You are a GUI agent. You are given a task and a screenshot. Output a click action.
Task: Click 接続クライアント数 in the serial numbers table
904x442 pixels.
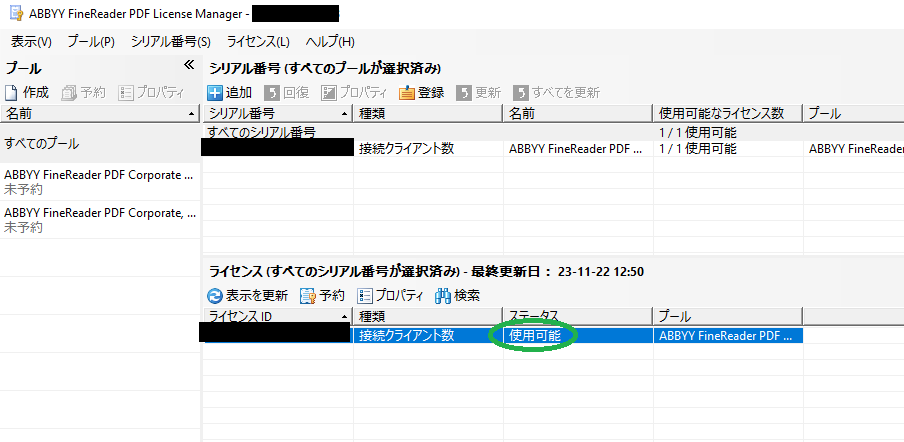click(406, 149)
